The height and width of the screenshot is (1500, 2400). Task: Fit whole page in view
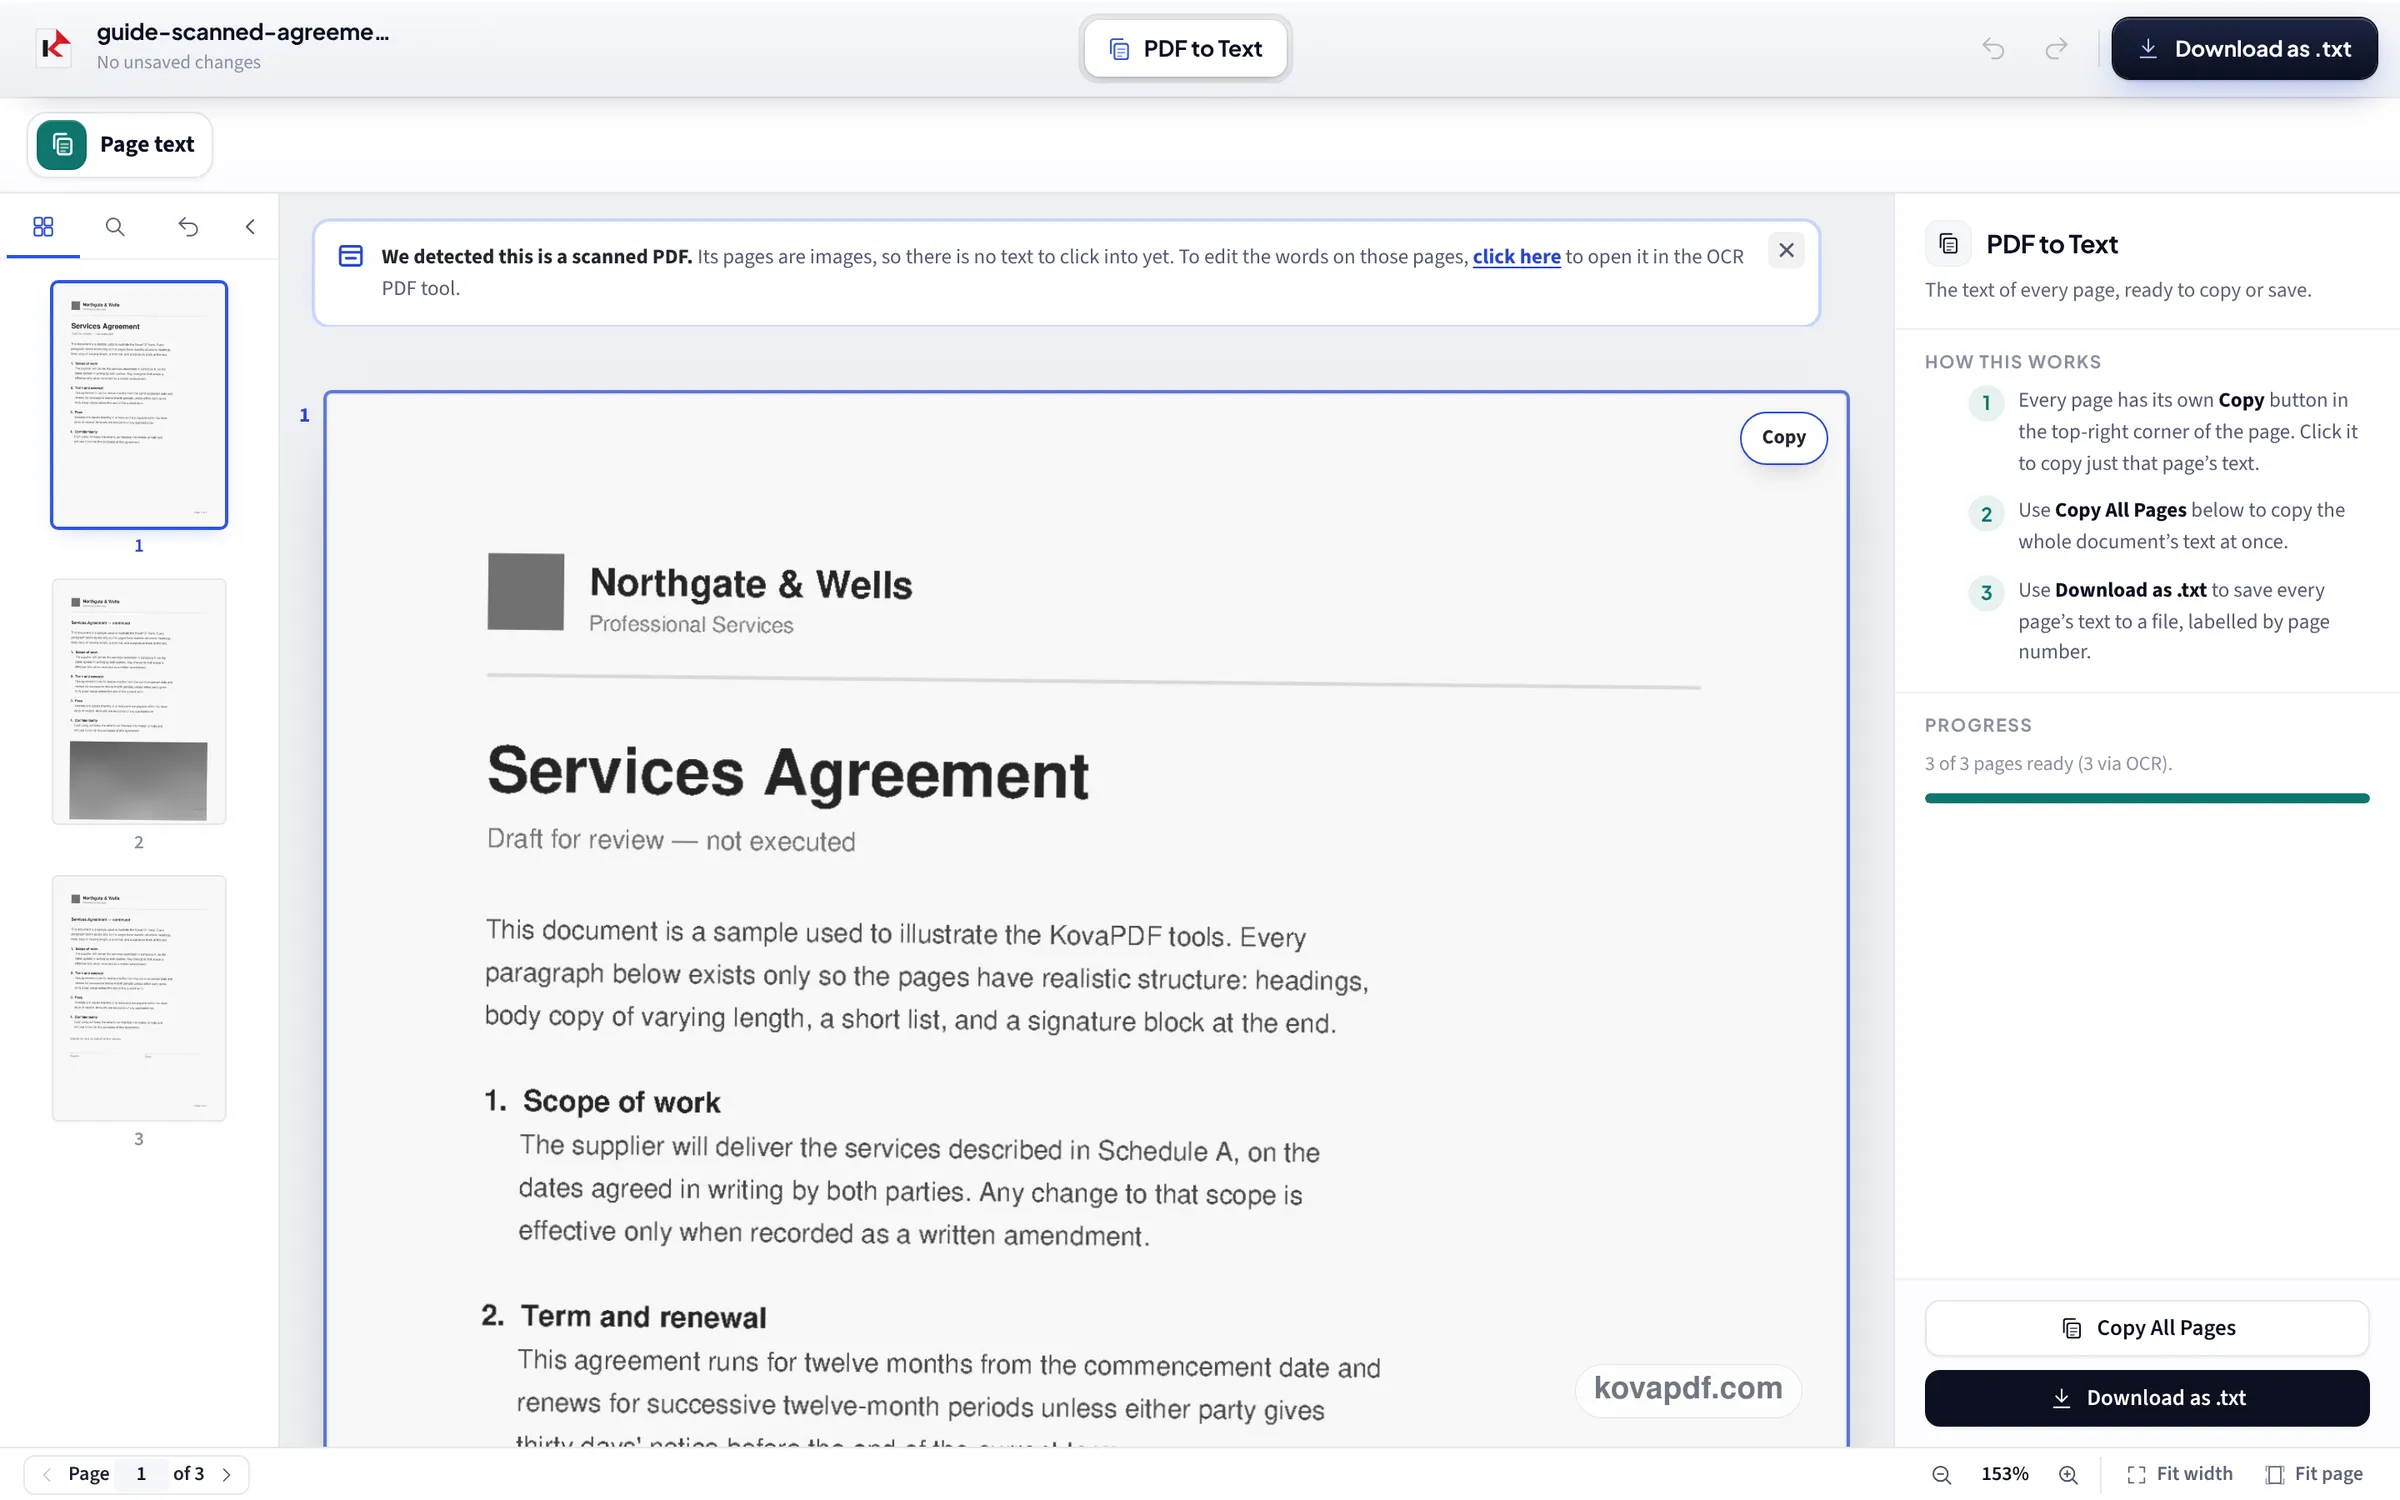(x=2314, y=1474)
